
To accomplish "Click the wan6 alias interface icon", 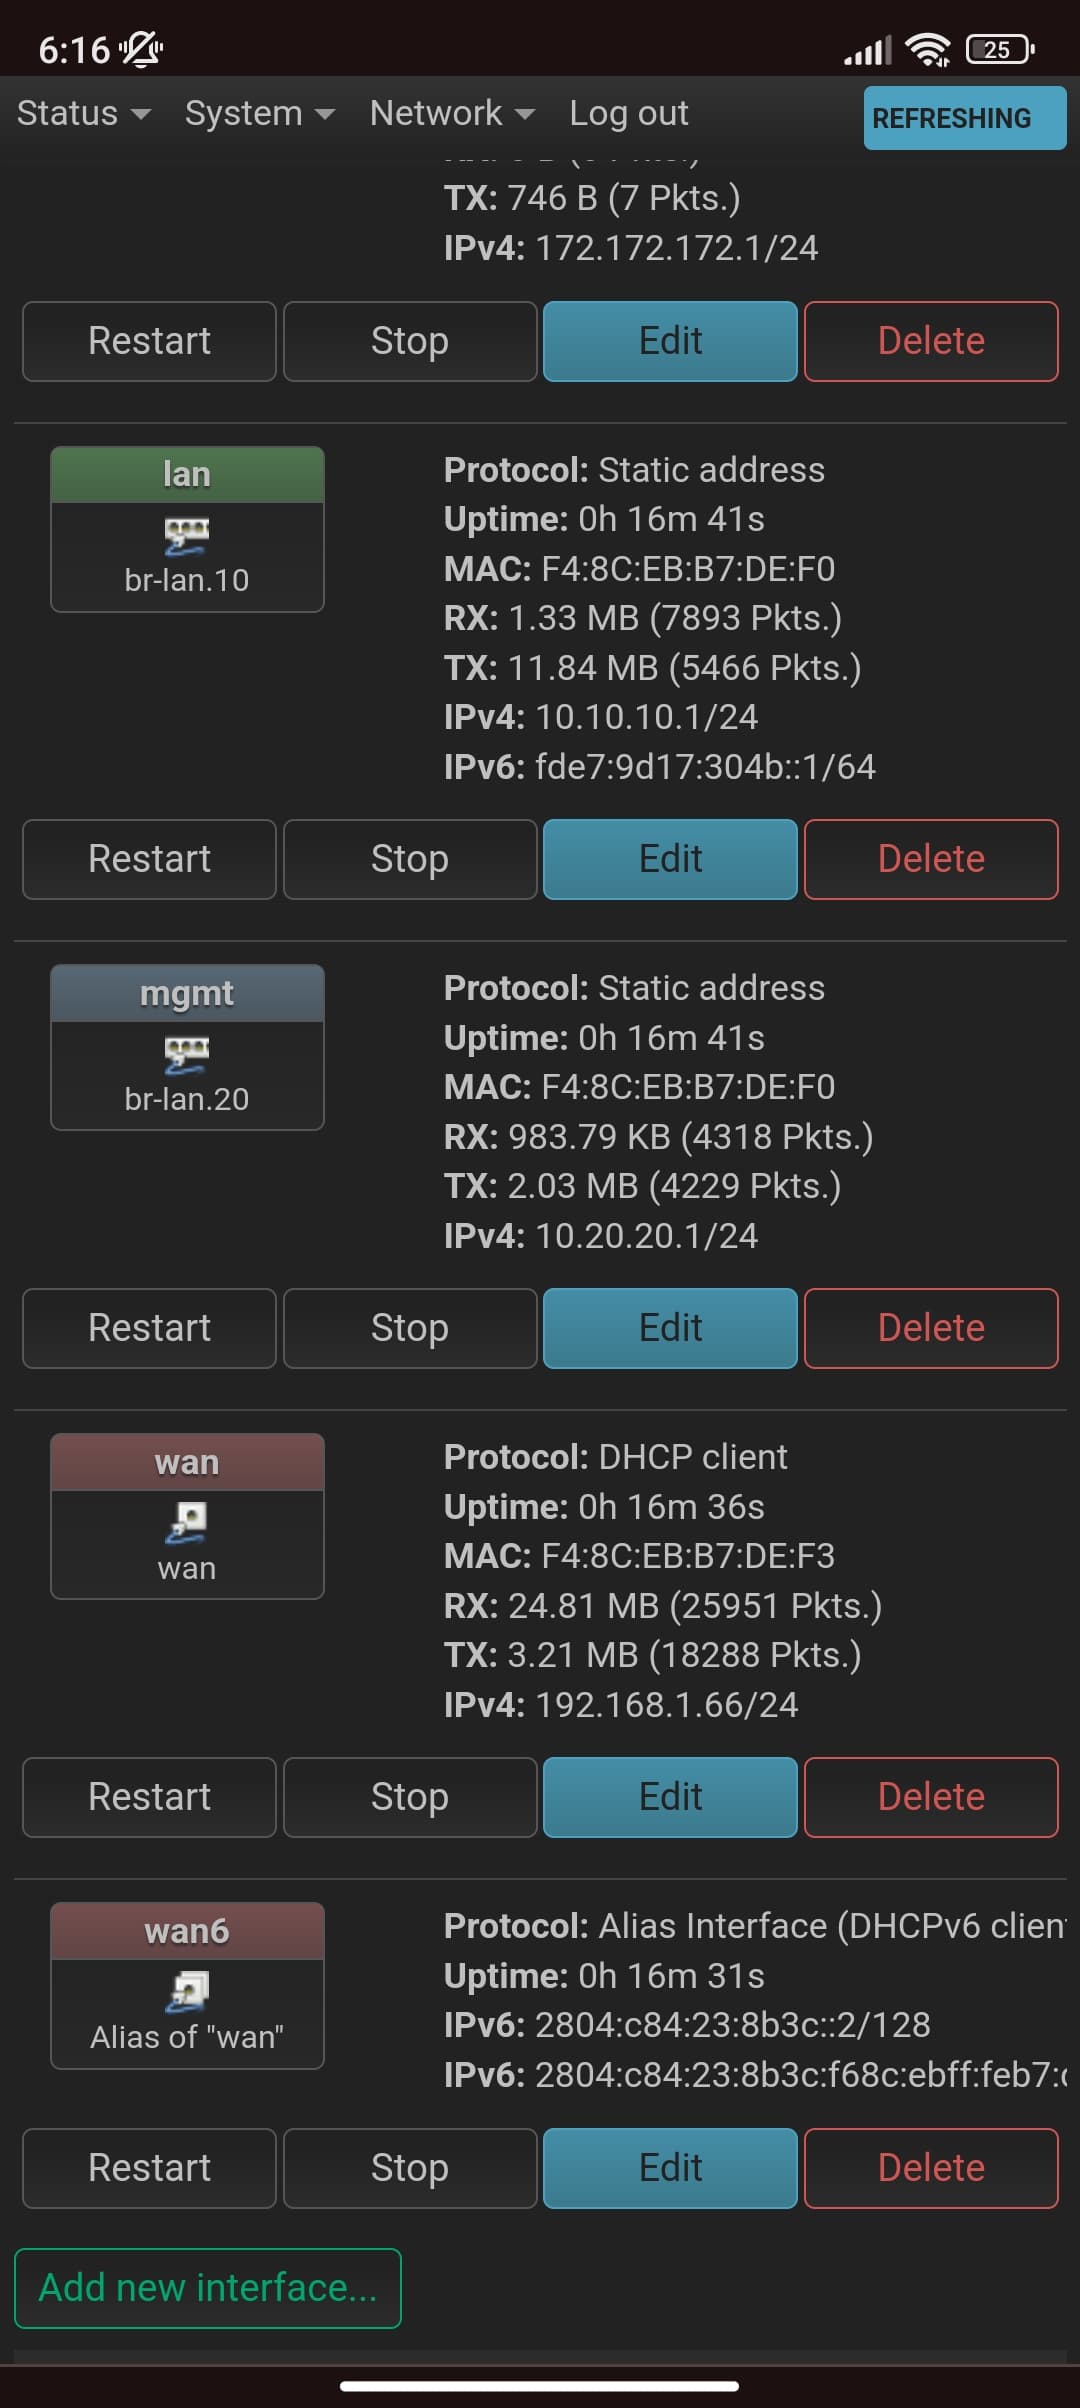I will 187,1990.
